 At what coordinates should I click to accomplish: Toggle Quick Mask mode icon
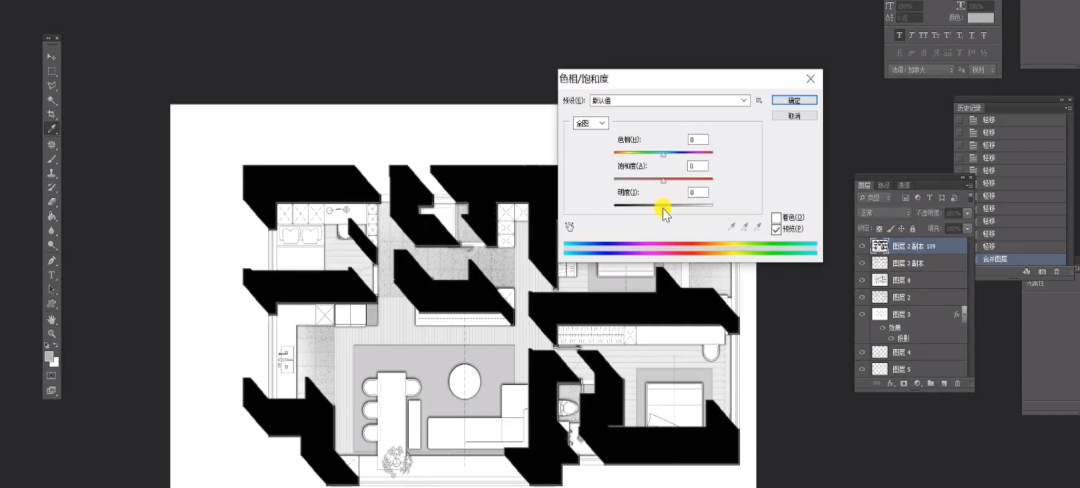(x=52, y=376)
